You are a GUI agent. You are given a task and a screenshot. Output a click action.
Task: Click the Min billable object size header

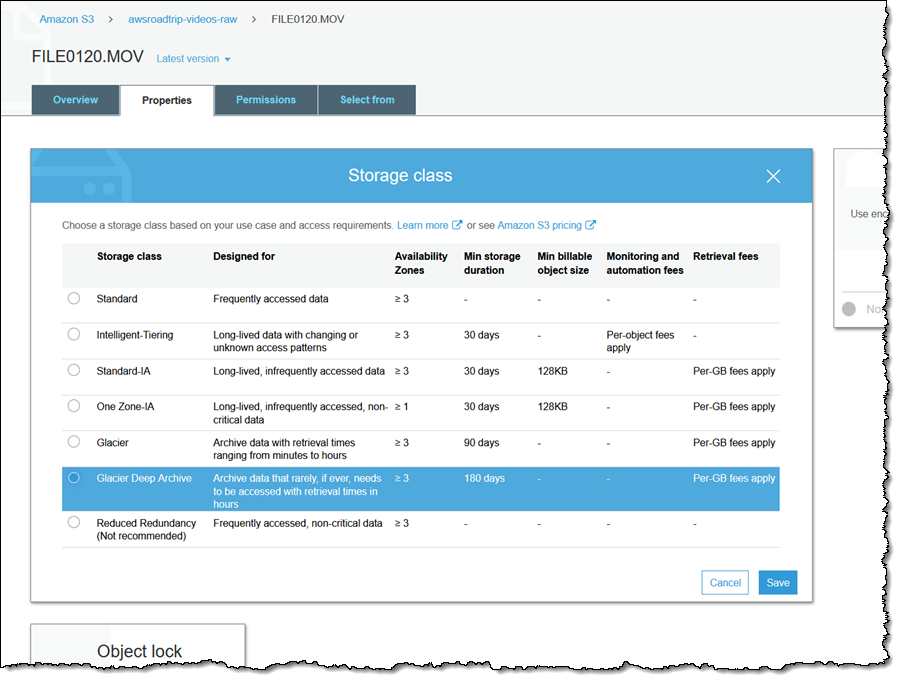[x=565, y=263]
